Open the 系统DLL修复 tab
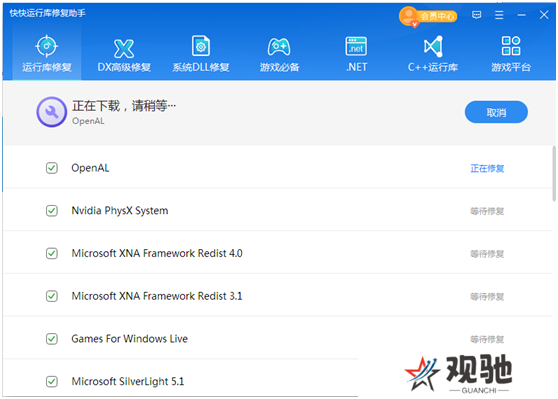 click(x=201, y=53)
